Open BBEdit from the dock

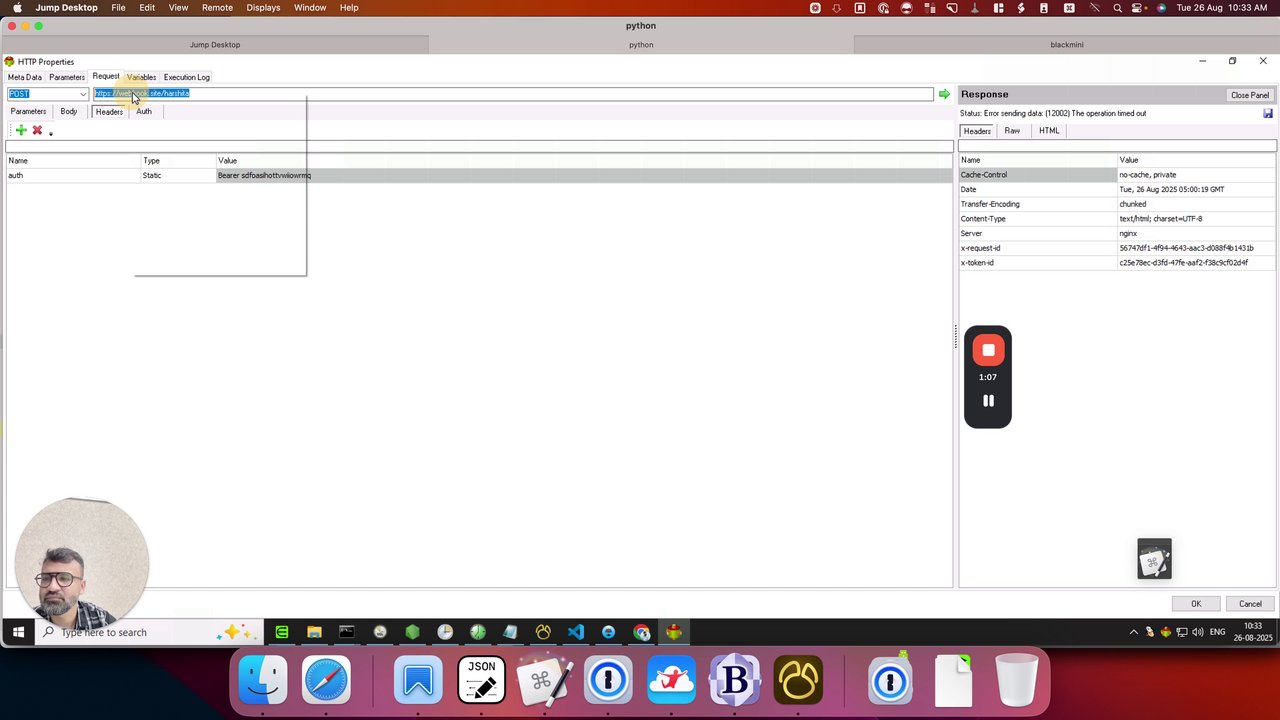735,680
